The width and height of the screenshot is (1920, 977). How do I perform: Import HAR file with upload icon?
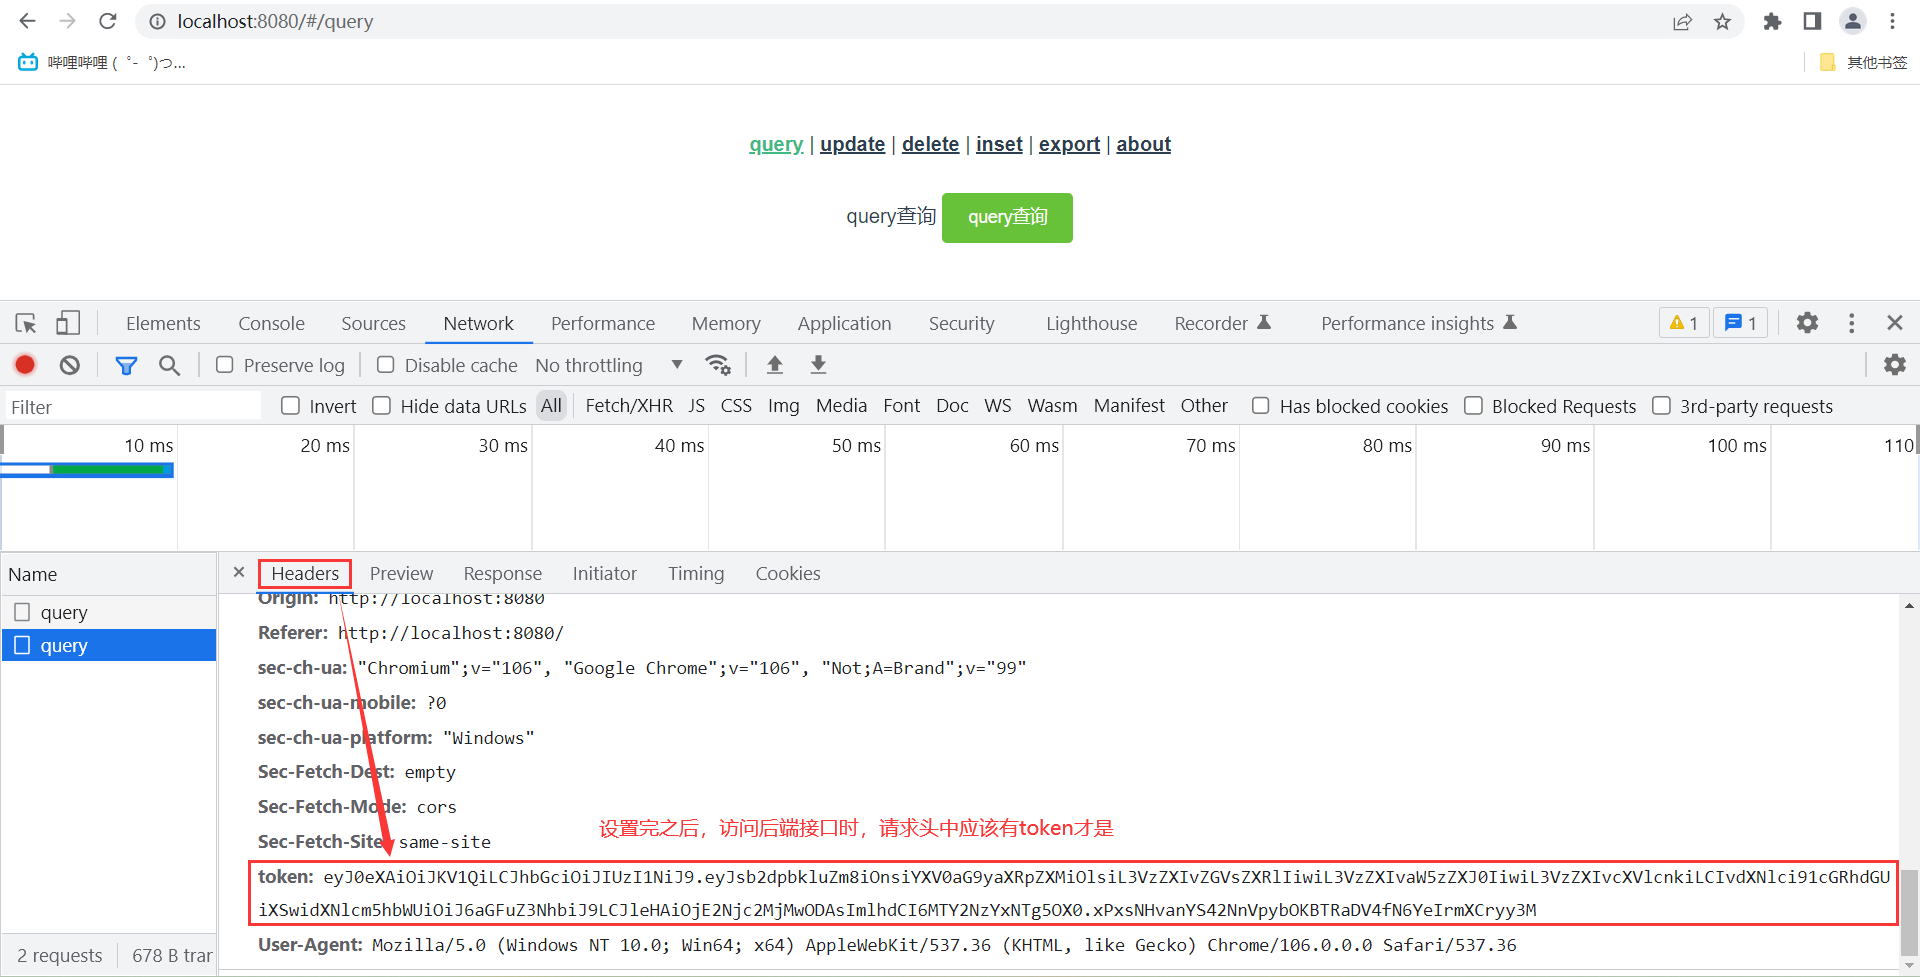tap(775, 365)
